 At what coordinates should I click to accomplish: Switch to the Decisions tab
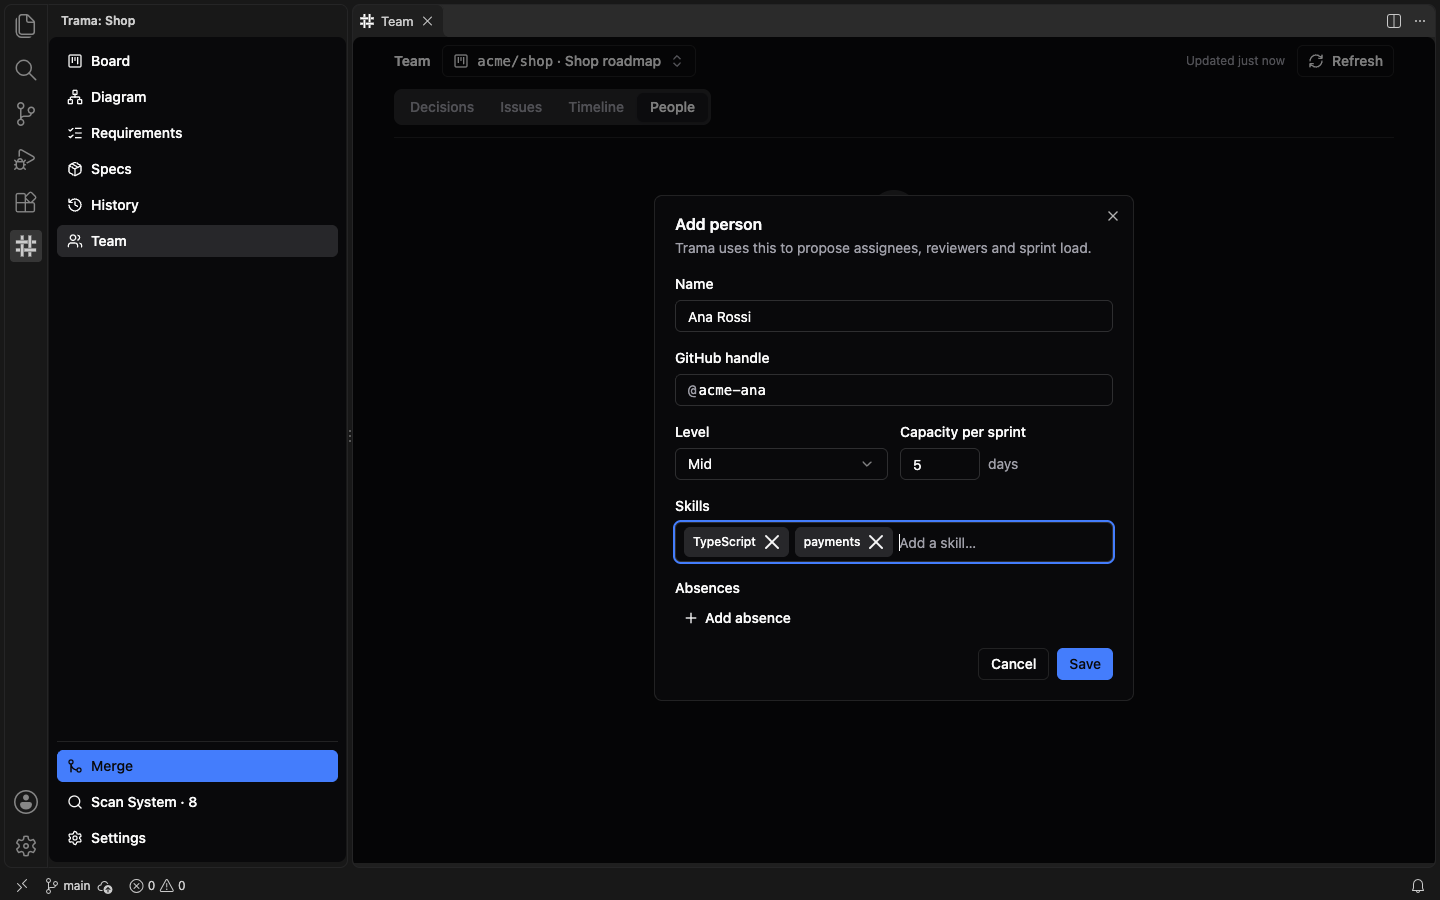point(442,107)
